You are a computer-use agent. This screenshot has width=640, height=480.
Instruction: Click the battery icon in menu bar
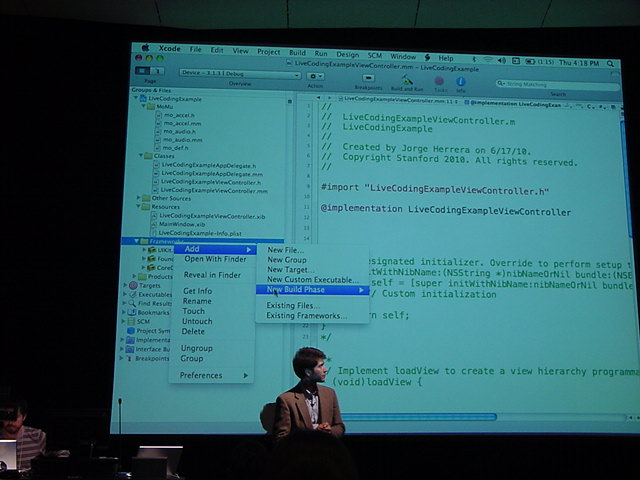(x=530, y=61)
